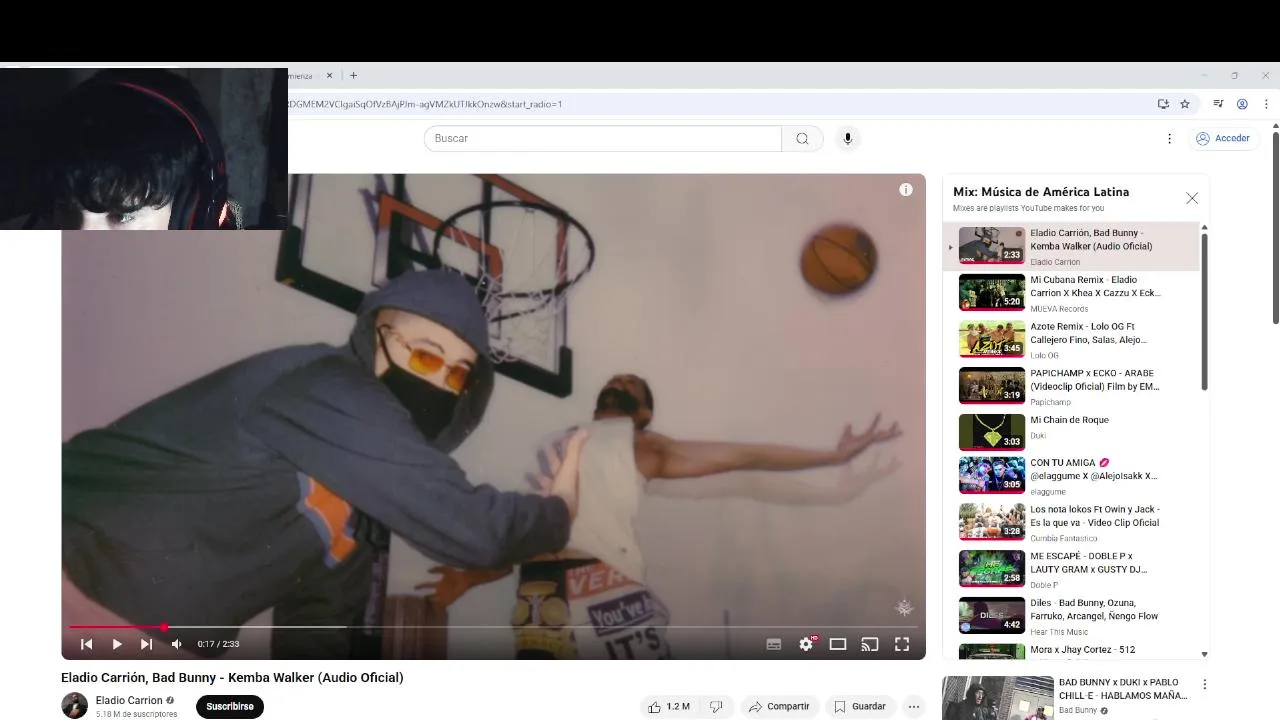Open YouTube settings three-dot menu
Image resolution: width=1280 pixels, height=720 pixels.
coord(1169,138)
